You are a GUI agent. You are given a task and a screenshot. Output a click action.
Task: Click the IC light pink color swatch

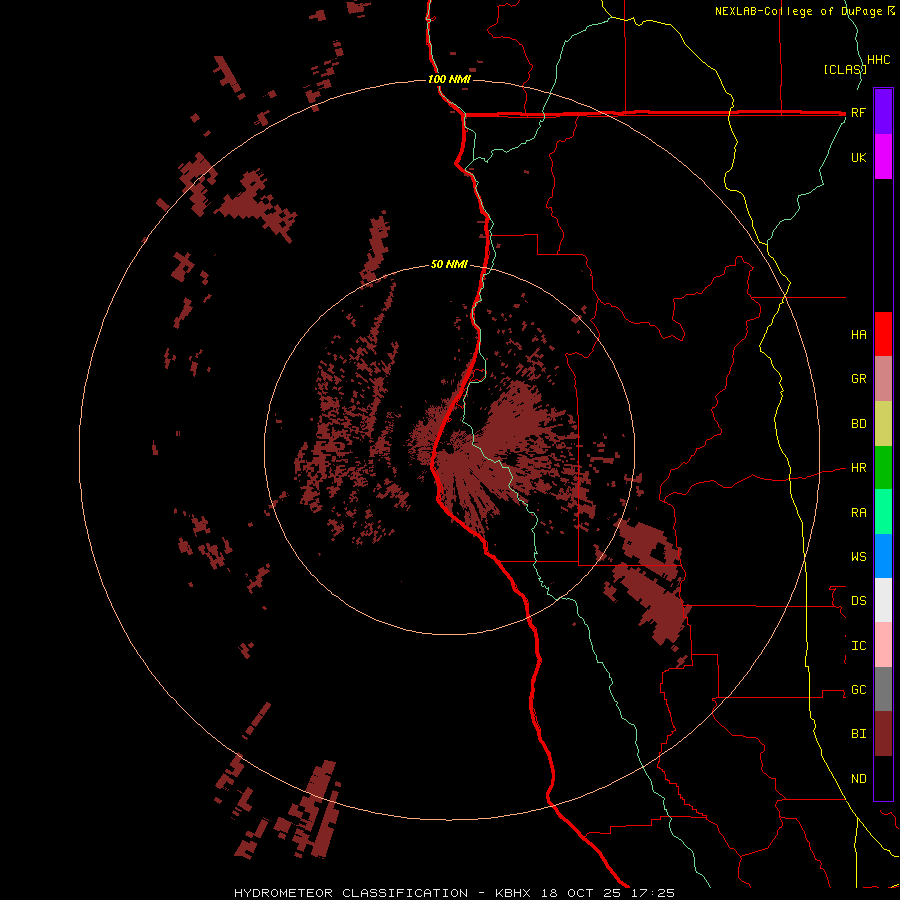(x=883, y=645)
